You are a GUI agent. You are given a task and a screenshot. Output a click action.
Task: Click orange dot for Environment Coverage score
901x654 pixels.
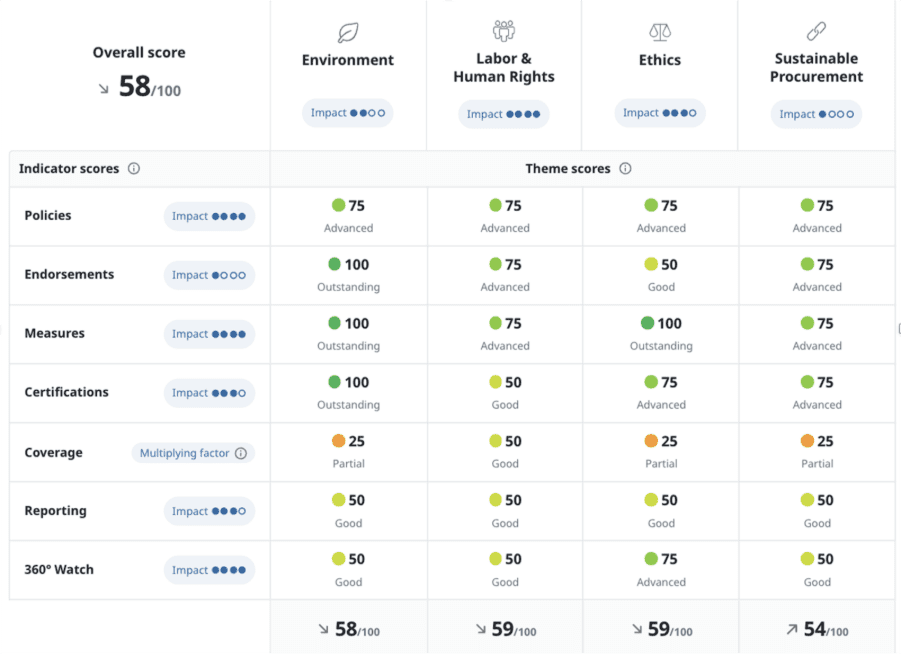[x=339, y=441]
